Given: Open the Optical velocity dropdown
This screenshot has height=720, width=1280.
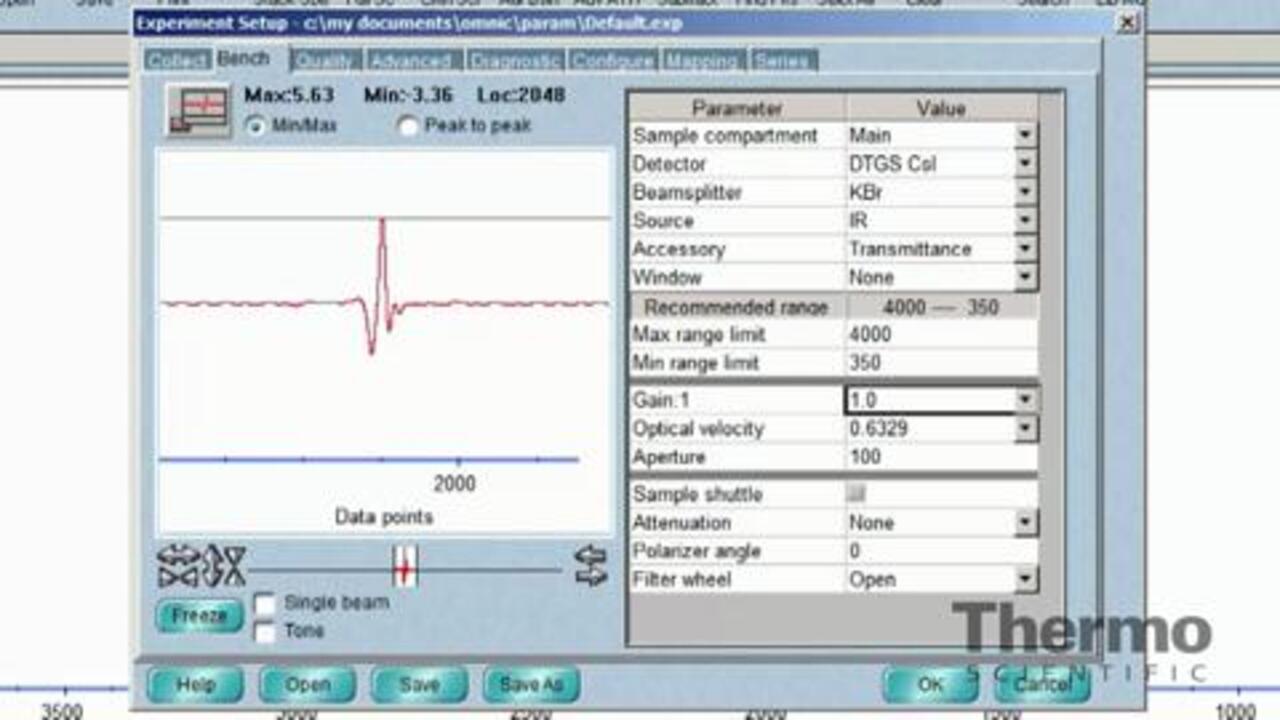Looking at the screenshot, I should [x=1025, y=429].
